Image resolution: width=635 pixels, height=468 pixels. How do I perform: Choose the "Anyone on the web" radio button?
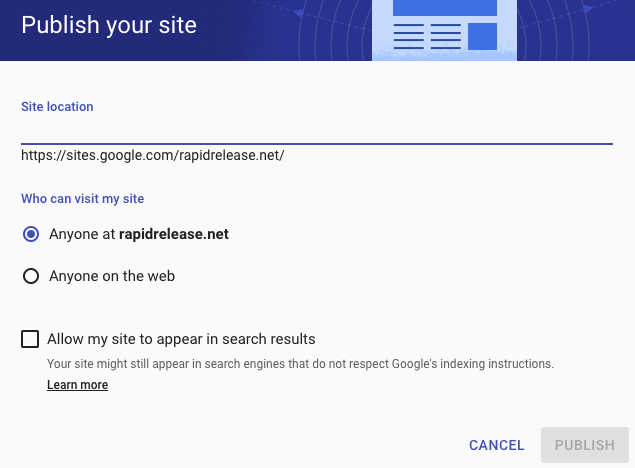point(31,276)
